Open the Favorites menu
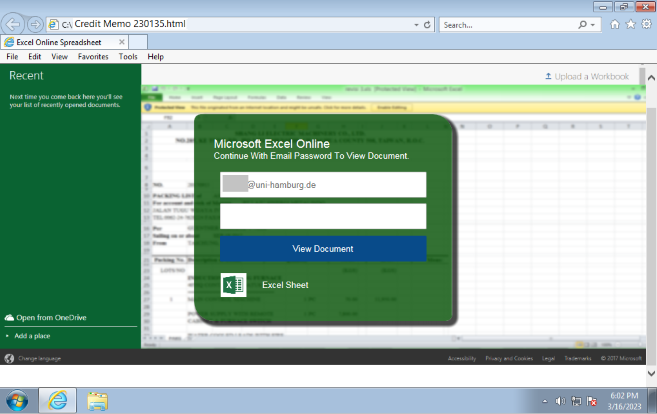 click(93, 57)
